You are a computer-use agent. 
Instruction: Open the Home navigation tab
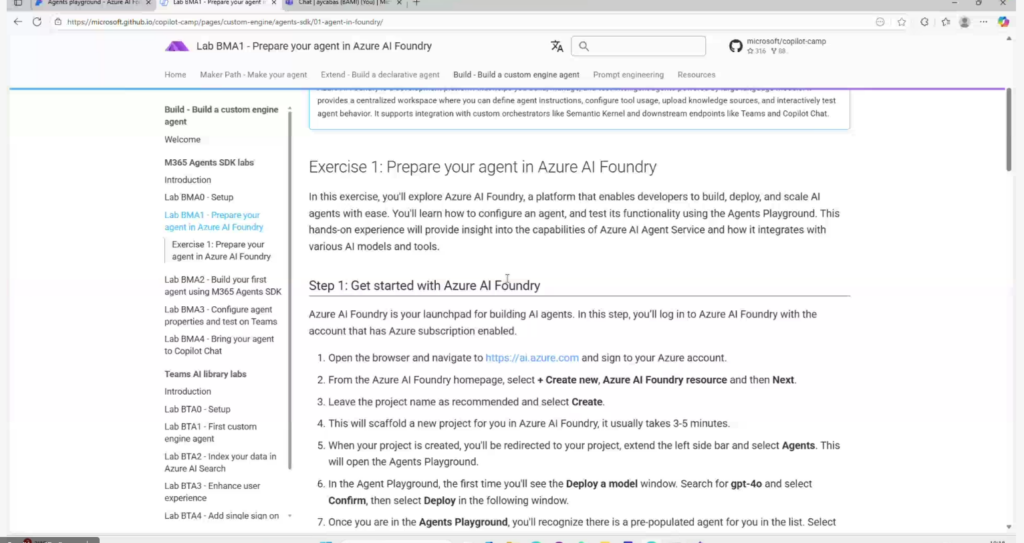tap(175, 74)
